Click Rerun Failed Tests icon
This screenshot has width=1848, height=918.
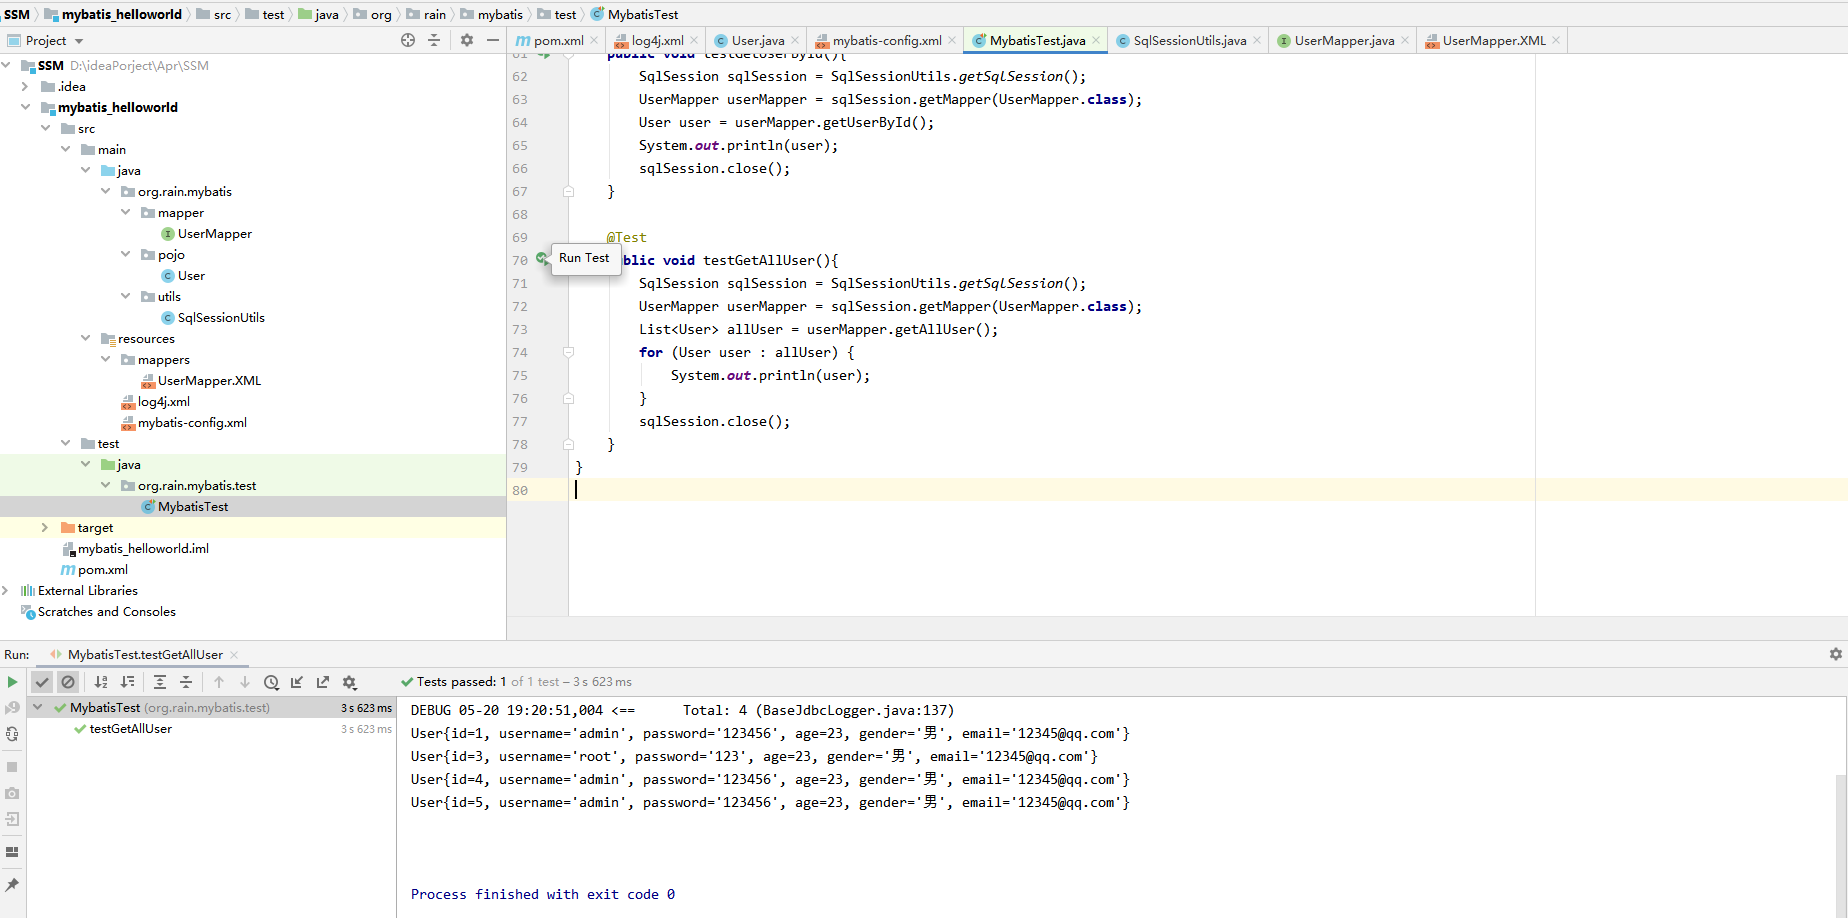click(12, 708)
